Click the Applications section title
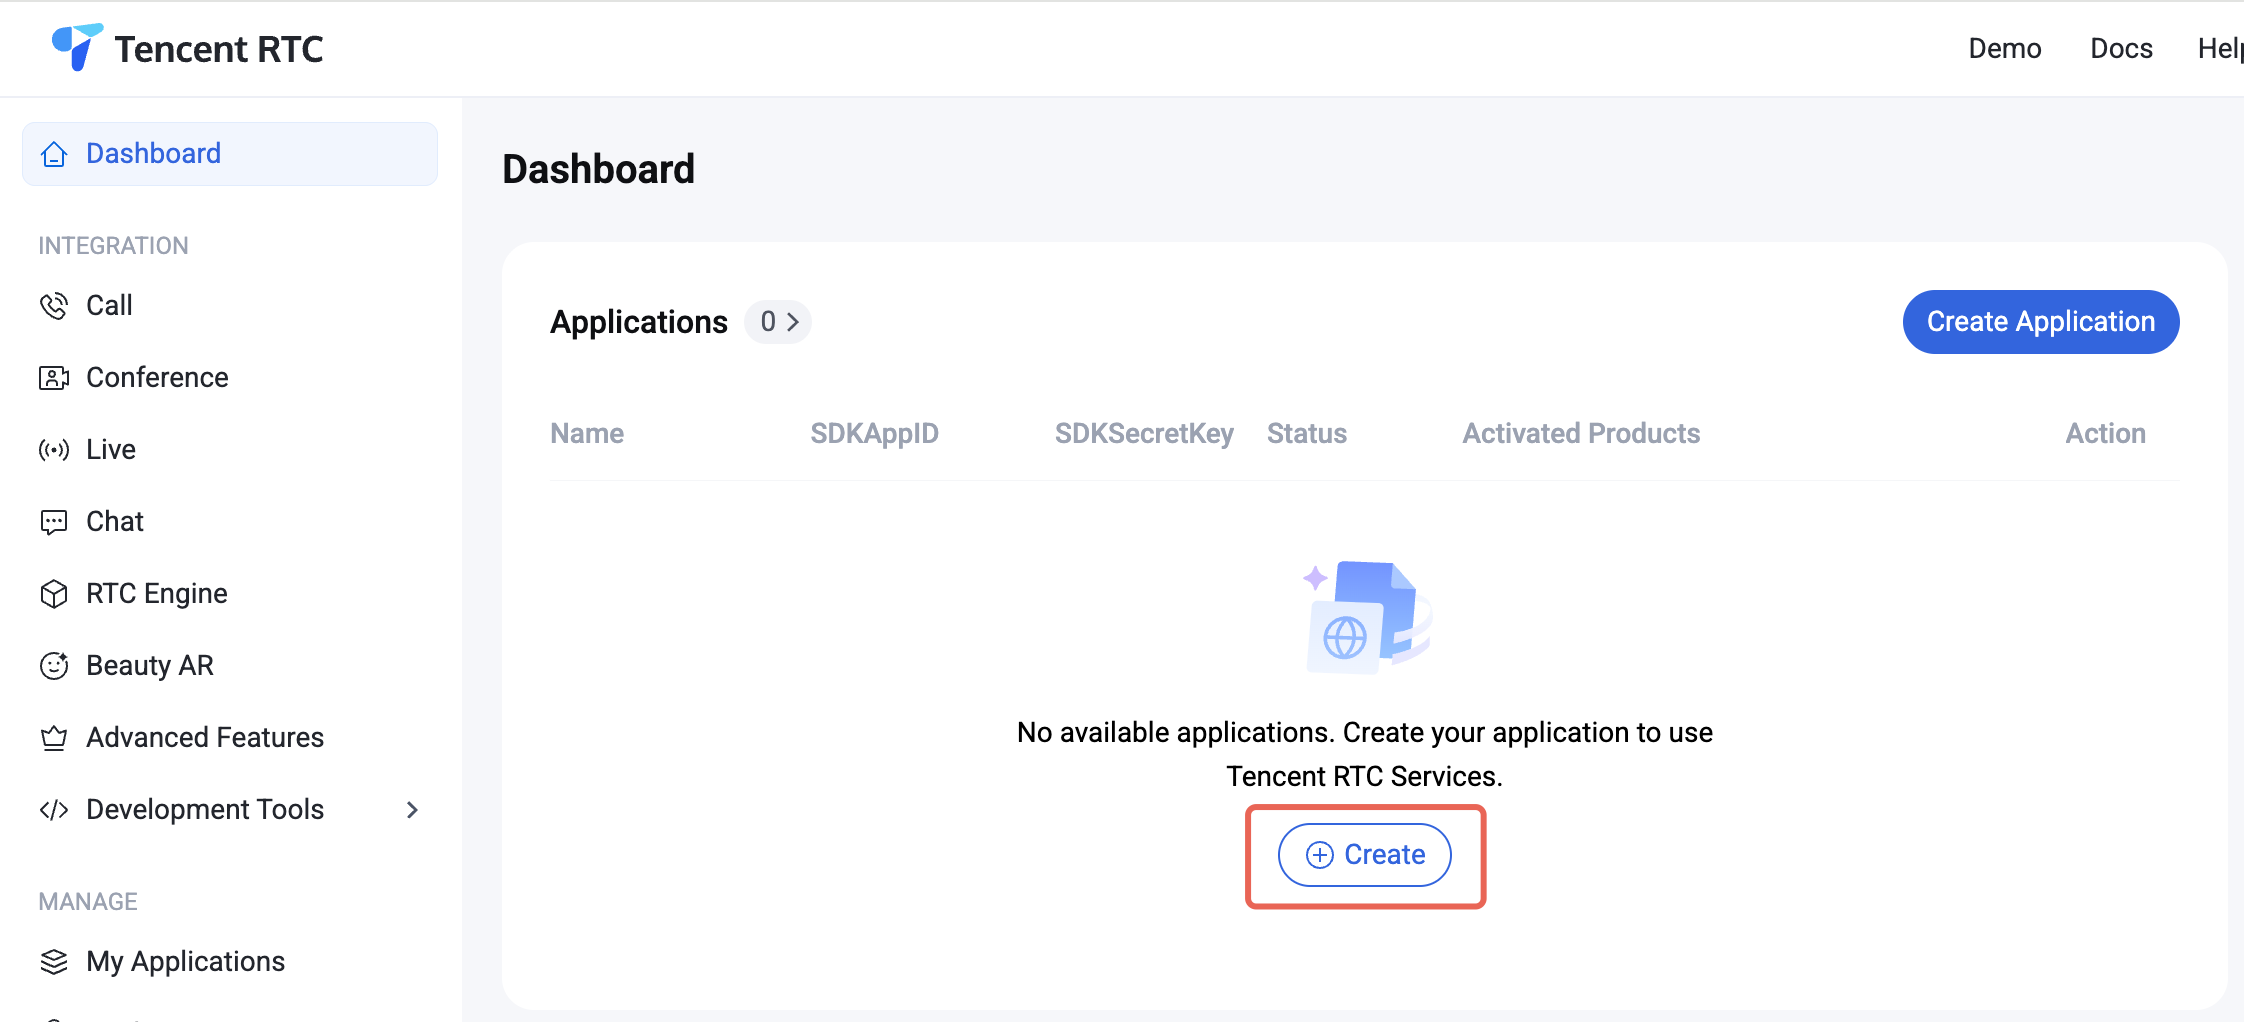The width and height of the screenshot is (2244, 1022). 639,322
